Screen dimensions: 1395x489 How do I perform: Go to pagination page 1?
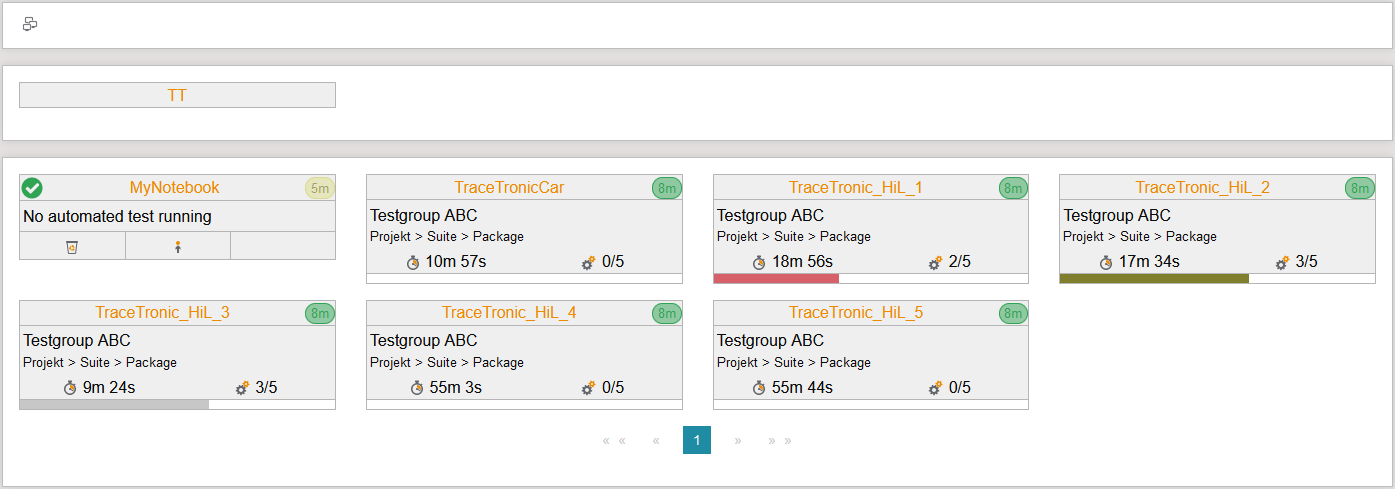[697, 440]
